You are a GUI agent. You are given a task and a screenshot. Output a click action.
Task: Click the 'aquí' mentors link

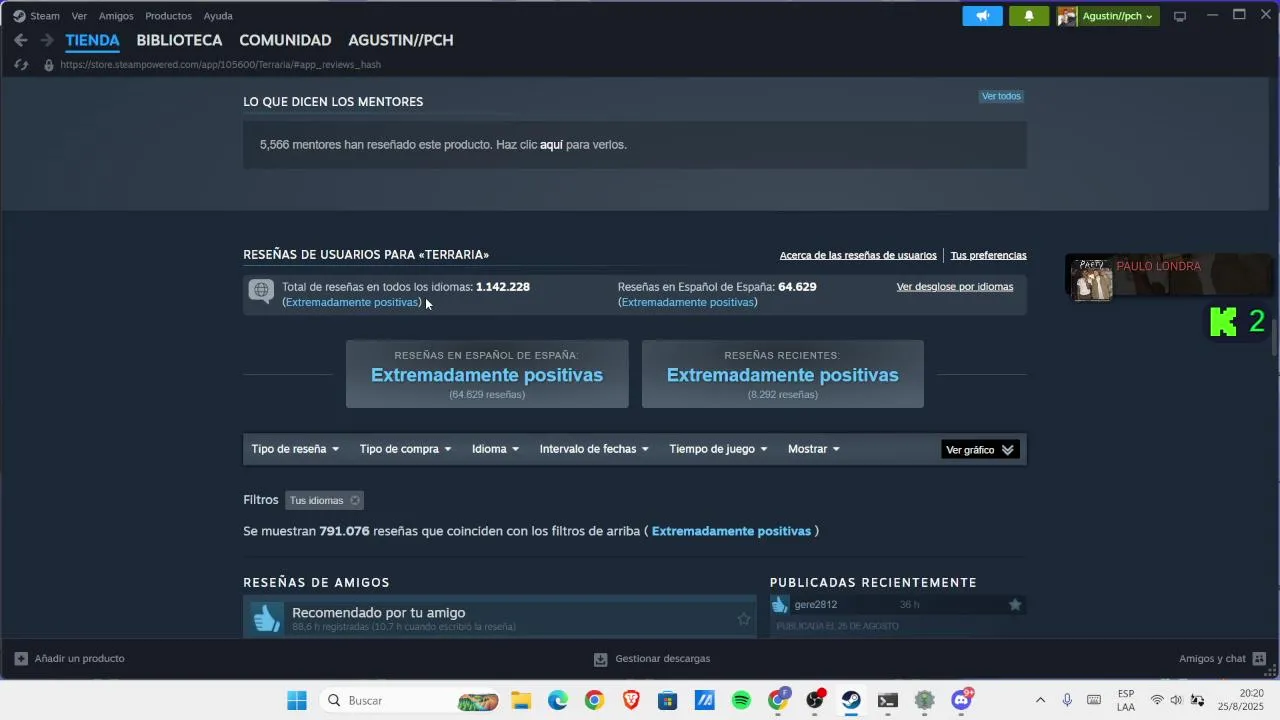(x=551, y=145)
